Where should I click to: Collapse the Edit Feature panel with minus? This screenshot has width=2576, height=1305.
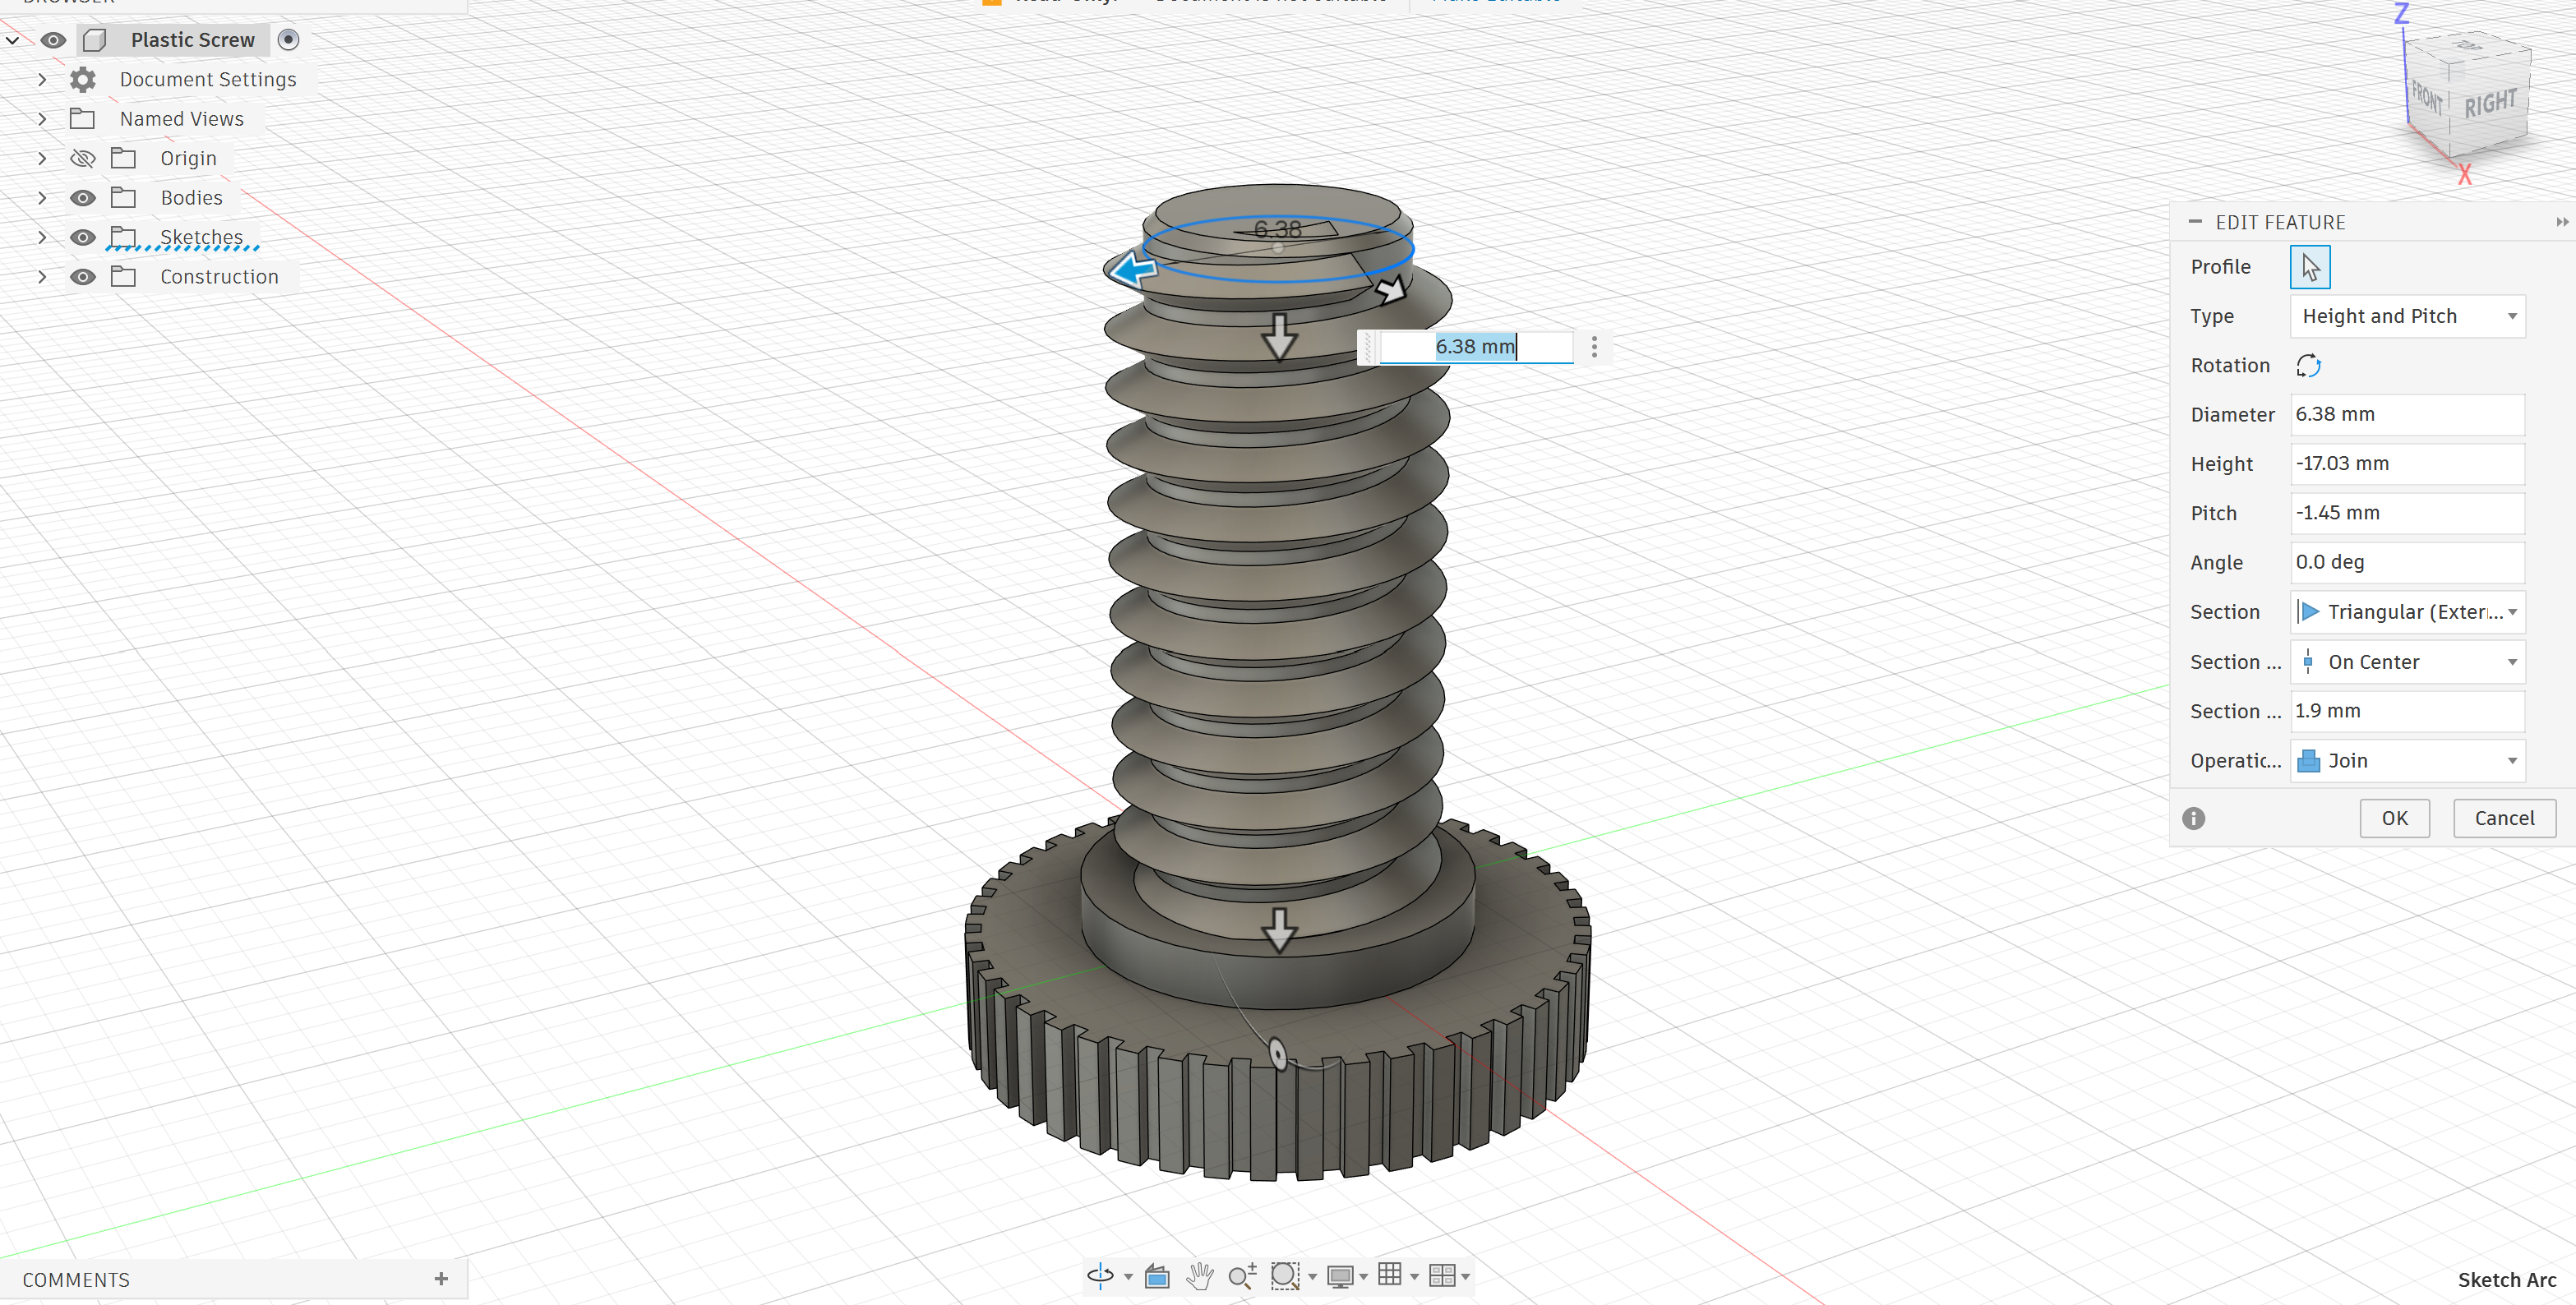click(2195, 222)
